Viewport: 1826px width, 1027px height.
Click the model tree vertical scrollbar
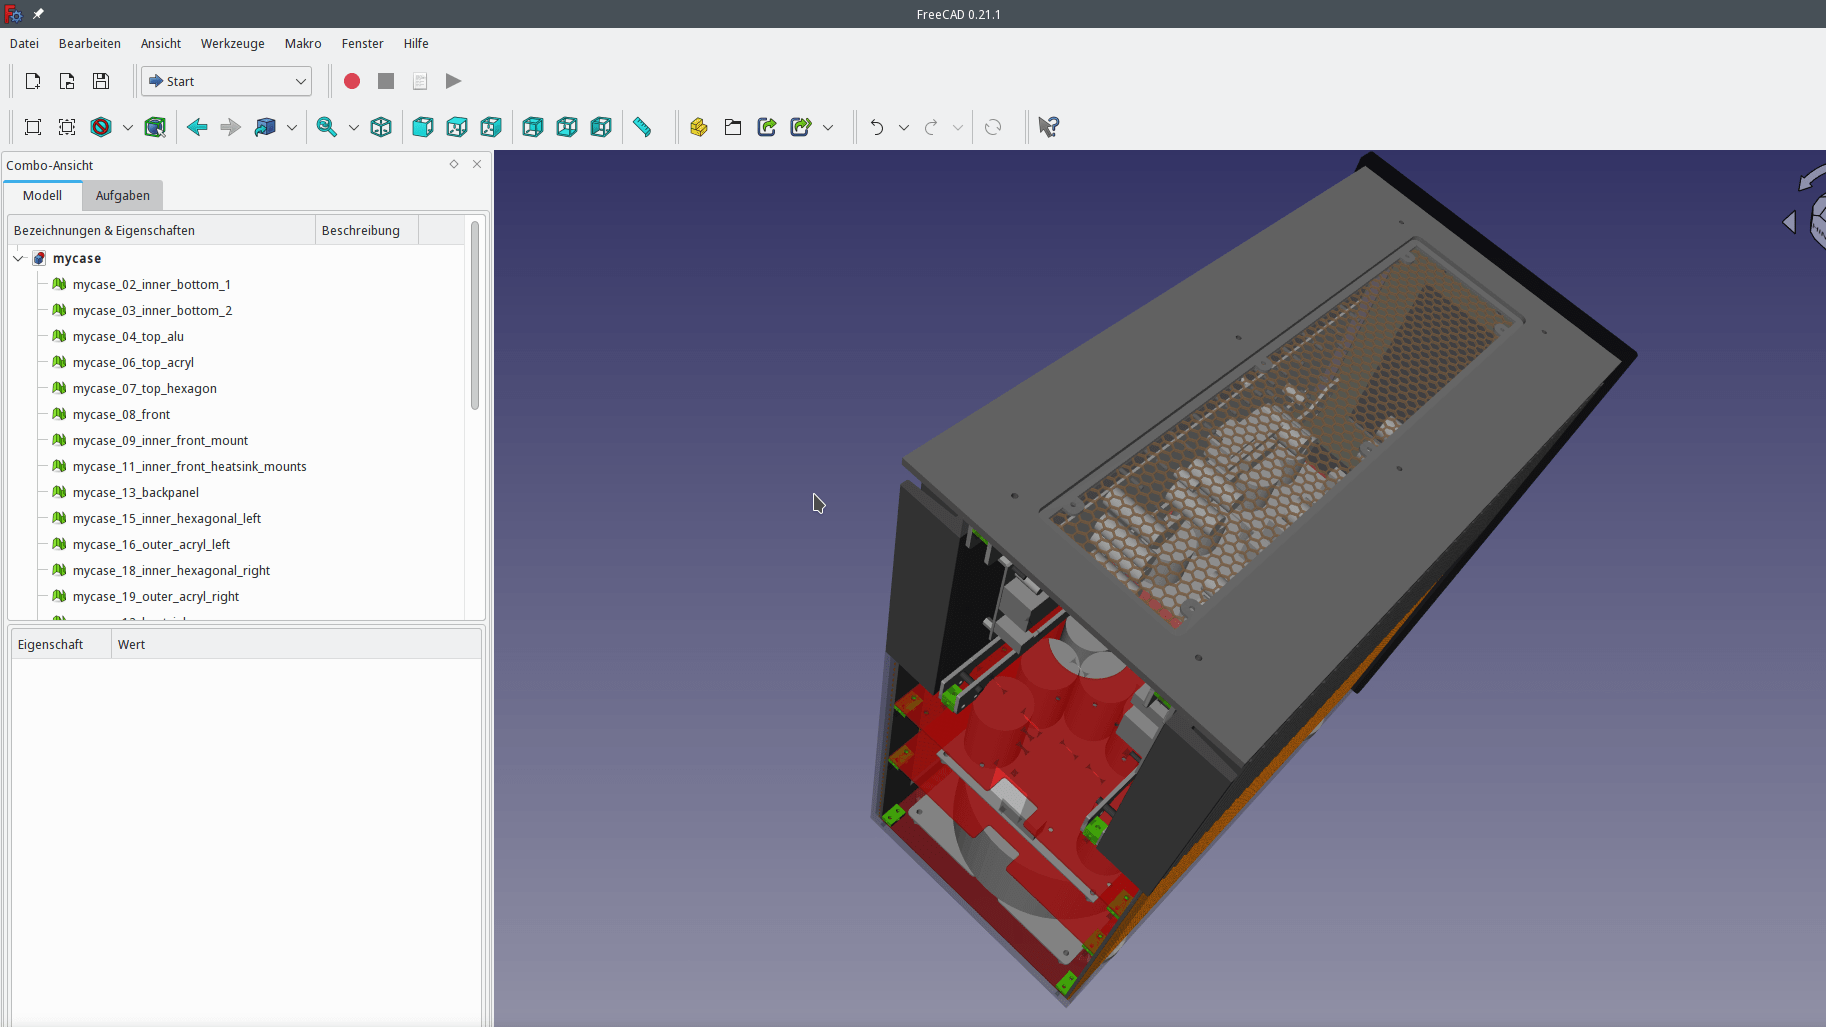475,315
